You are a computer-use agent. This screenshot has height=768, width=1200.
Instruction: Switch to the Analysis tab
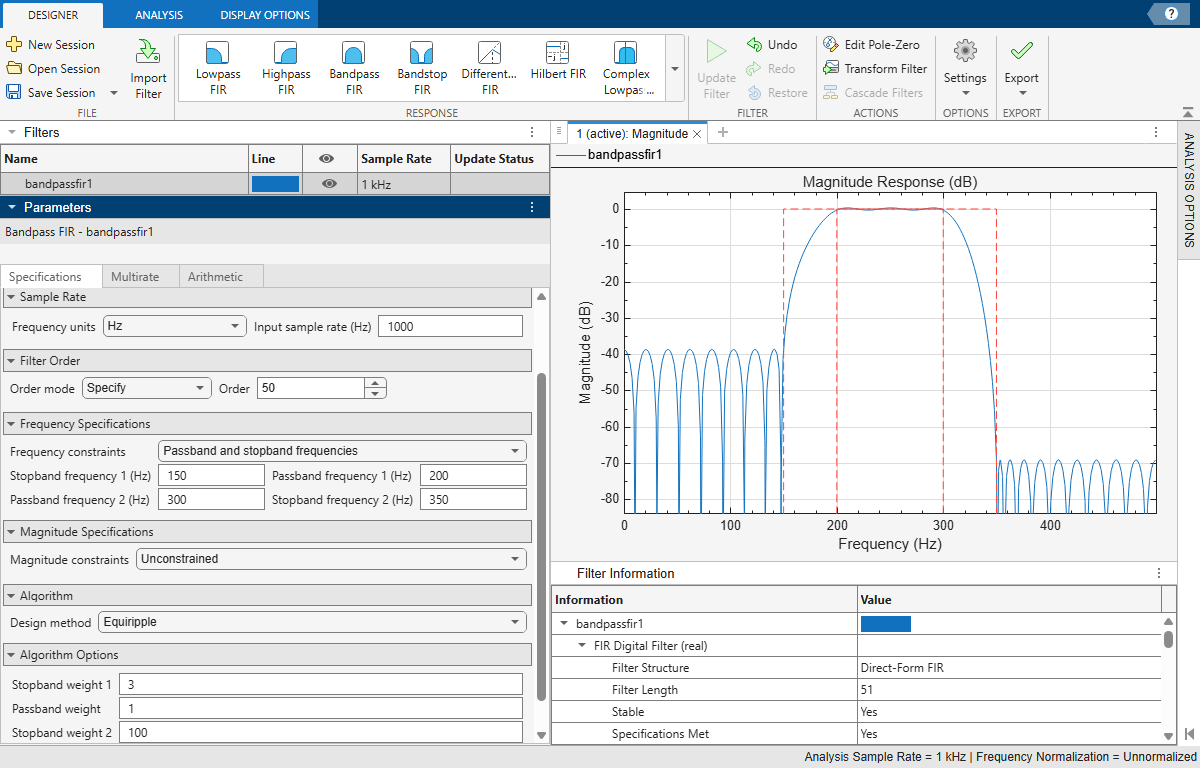point(159,15)
